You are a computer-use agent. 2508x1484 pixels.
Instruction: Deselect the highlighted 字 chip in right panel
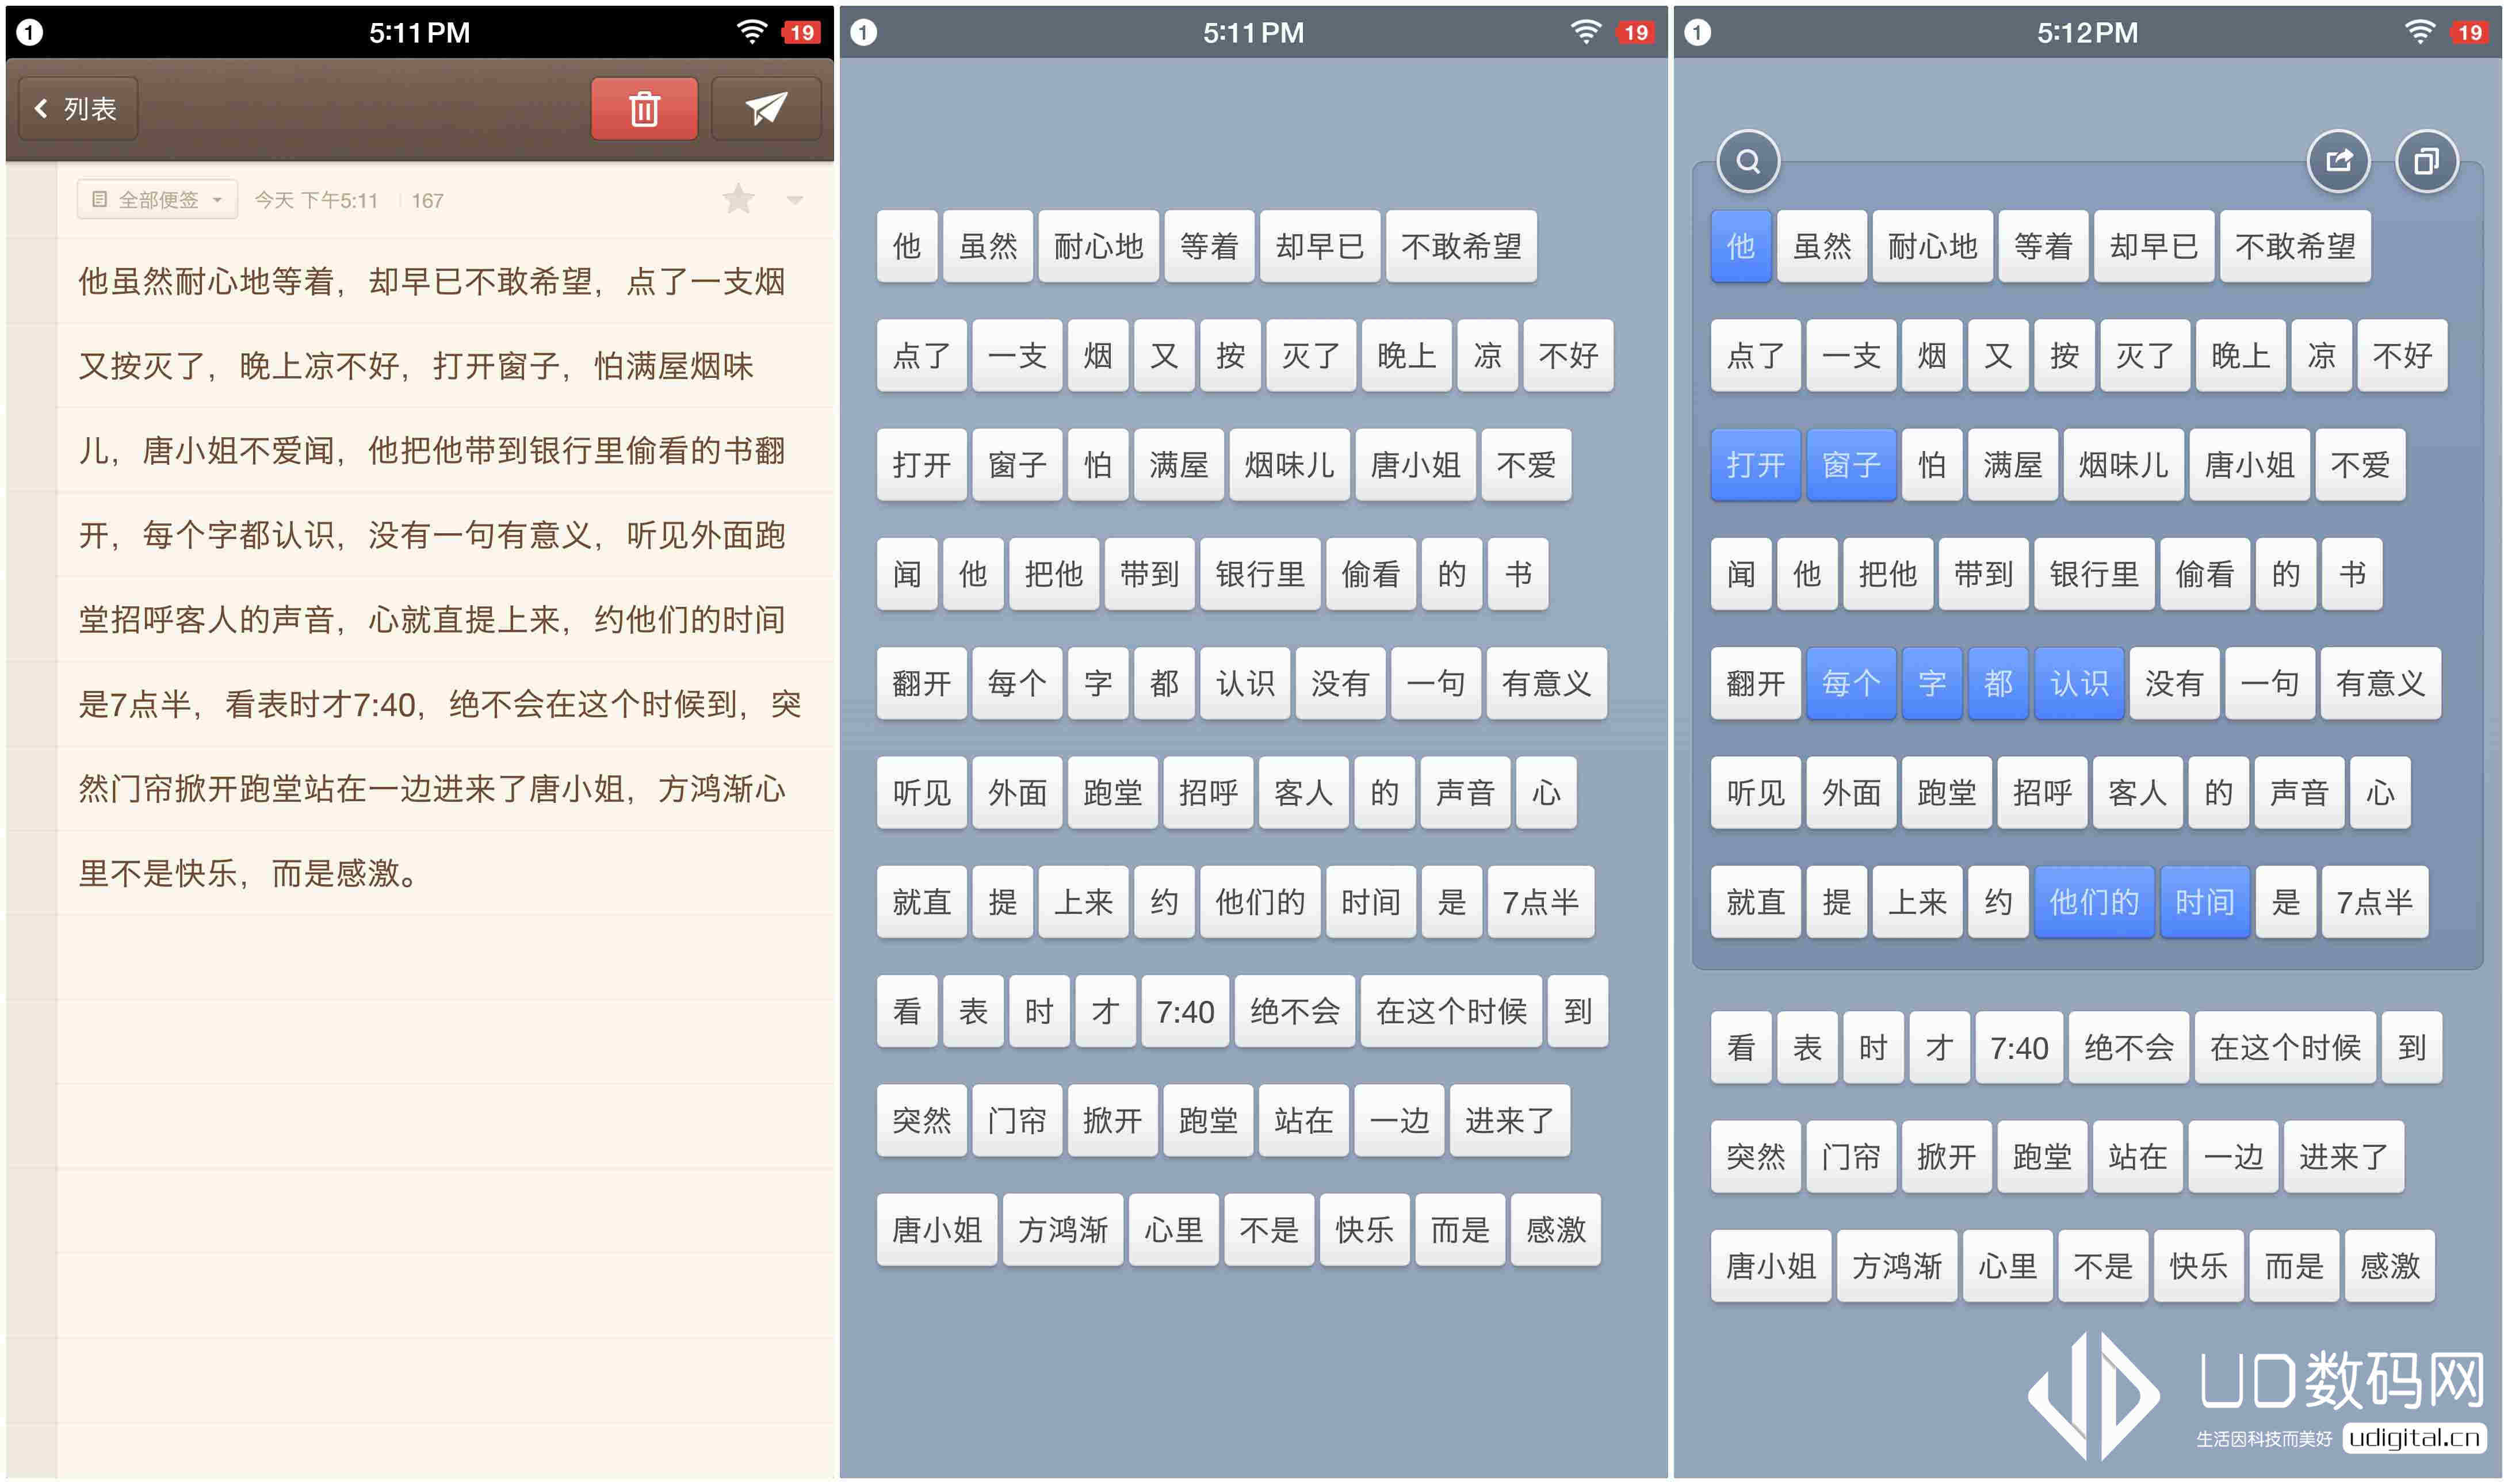(x=1932, y=683)
